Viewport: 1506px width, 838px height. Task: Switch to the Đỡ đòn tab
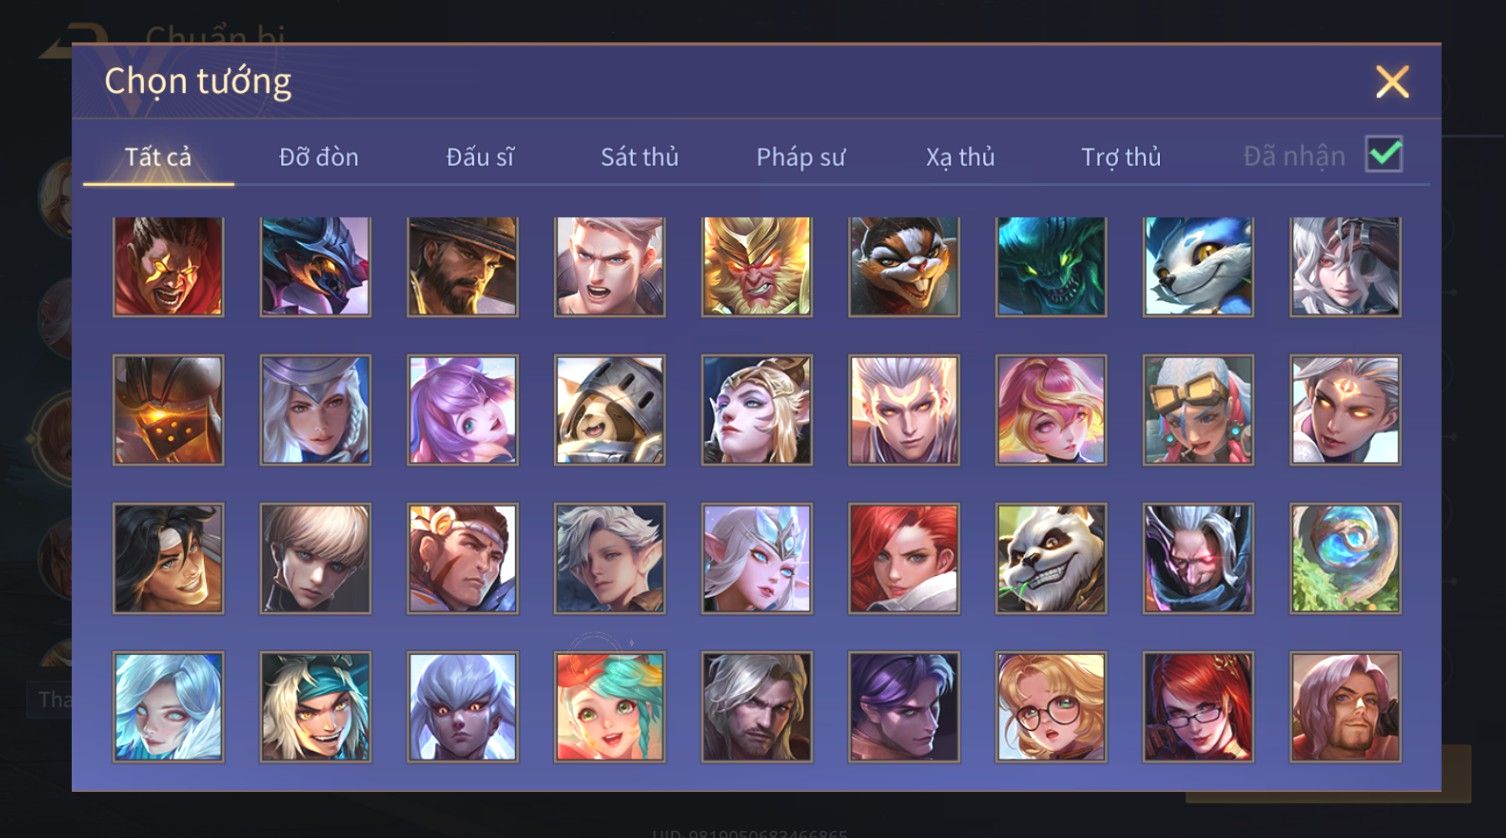tap(319, 157)
